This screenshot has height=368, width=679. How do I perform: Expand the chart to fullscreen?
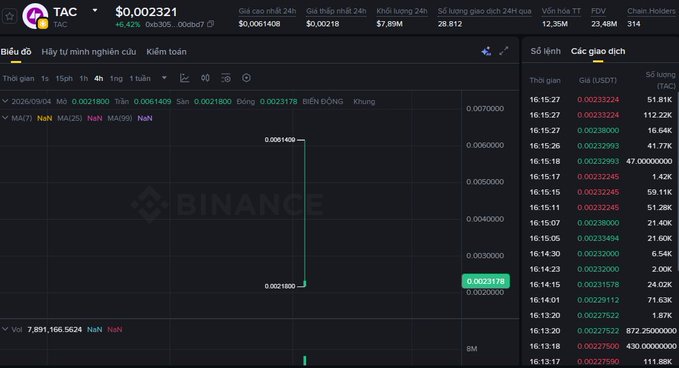[504, 51]
